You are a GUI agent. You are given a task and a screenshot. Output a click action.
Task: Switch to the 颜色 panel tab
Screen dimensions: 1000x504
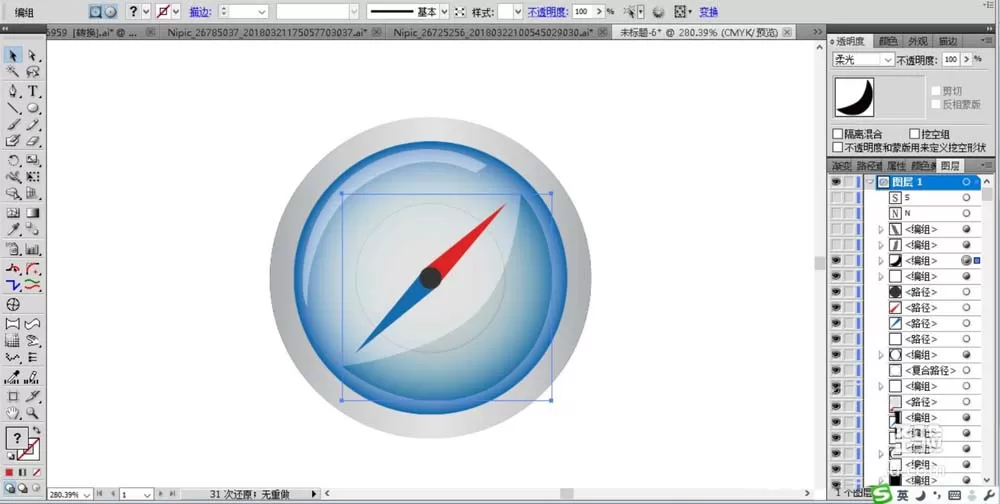pyautogui.click(x=888, y=41)
